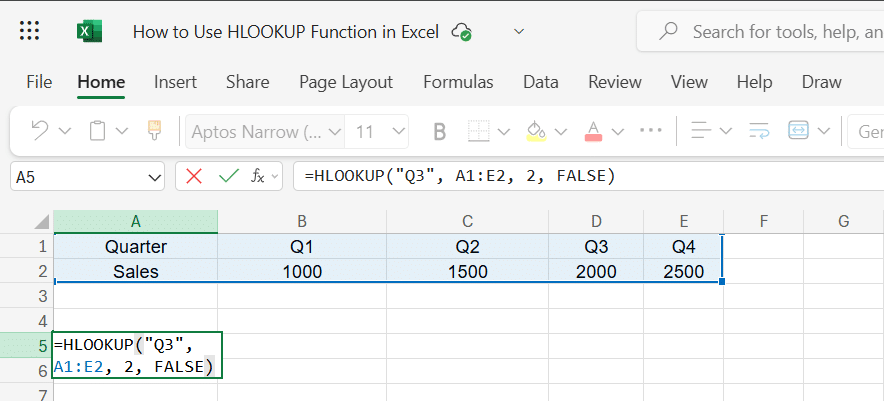Image resolution: width=884 pixels, height=401 pixels.
Task: Toggle Bold formatting
Action: click(439, 131)
